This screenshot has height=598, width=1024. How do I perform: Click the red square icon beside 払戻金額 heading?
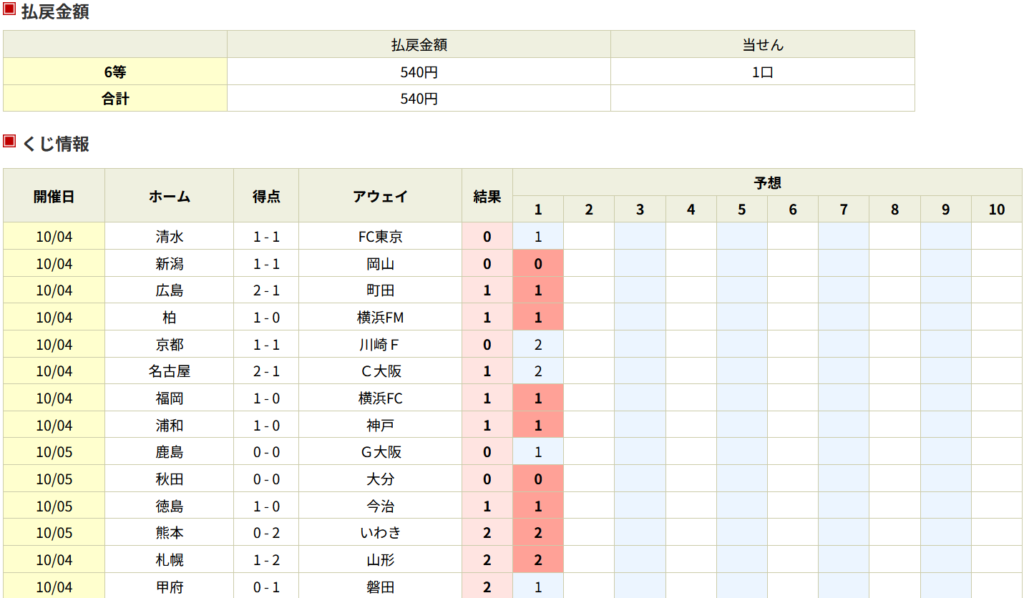point(9,11)
